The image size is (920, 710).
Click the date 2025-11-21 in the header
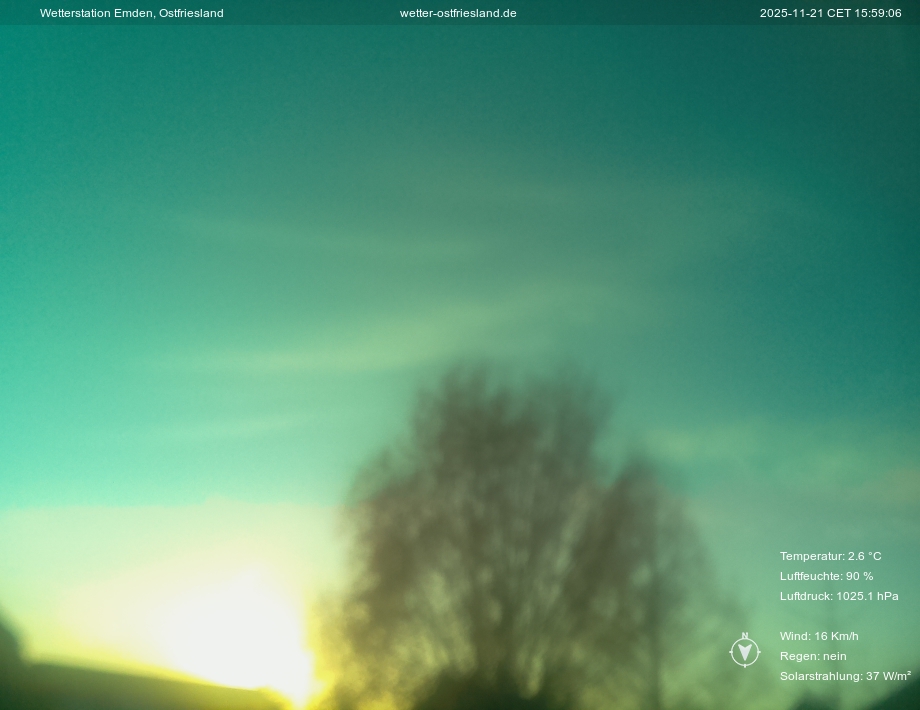(791, 13)
